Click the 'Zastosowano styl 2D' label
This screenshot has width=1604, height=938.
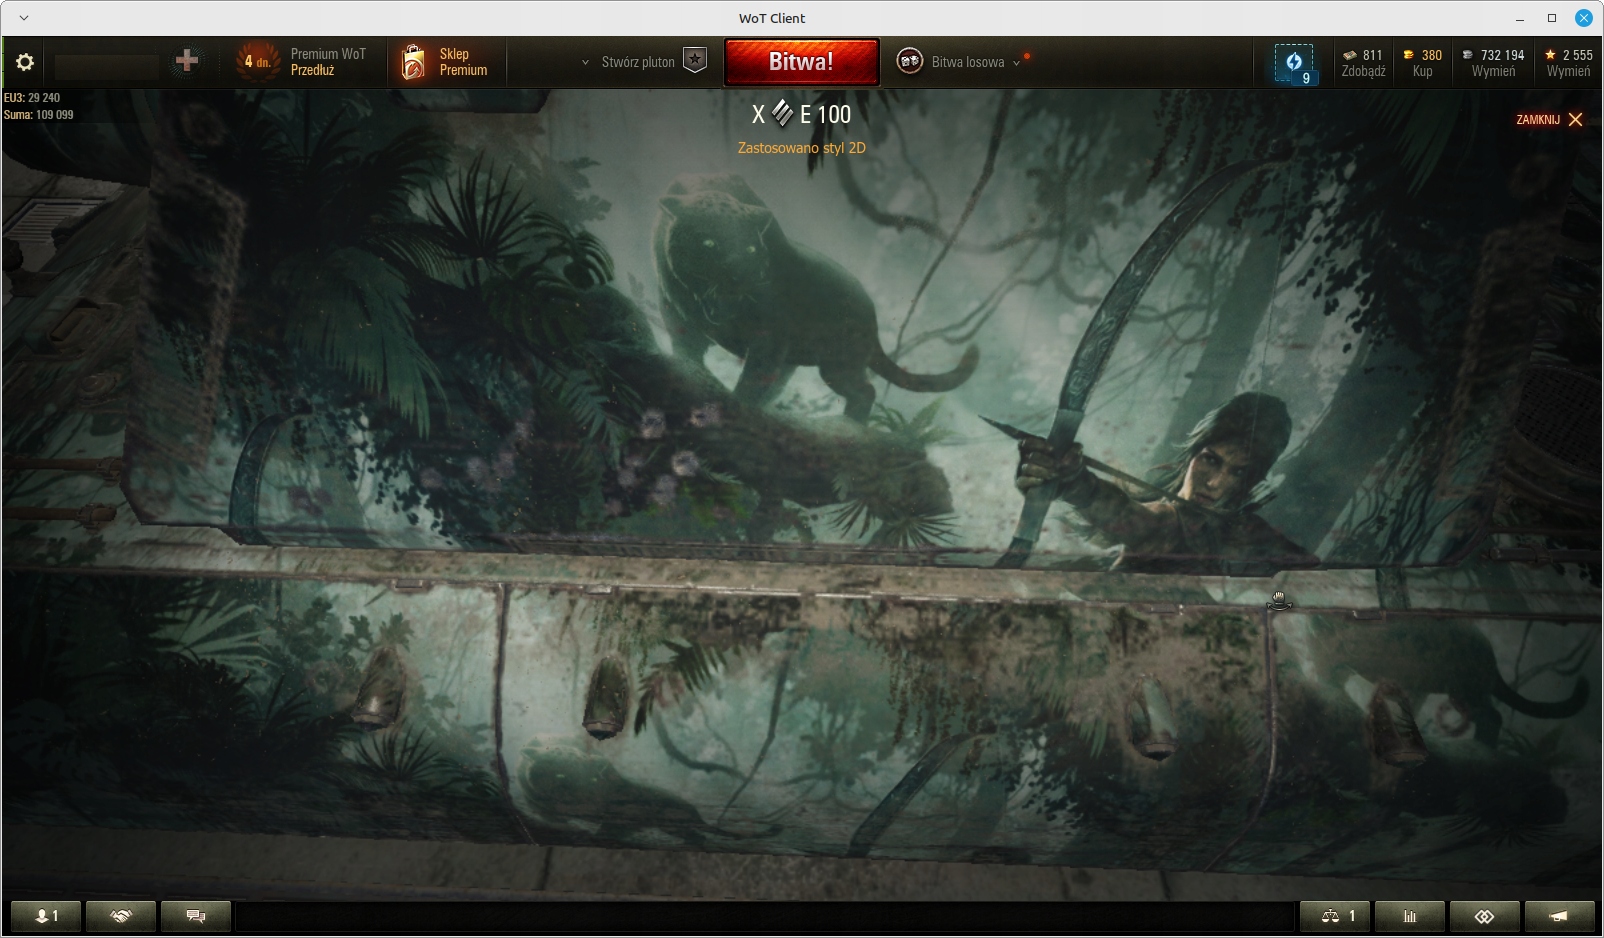tap(802, 148)
